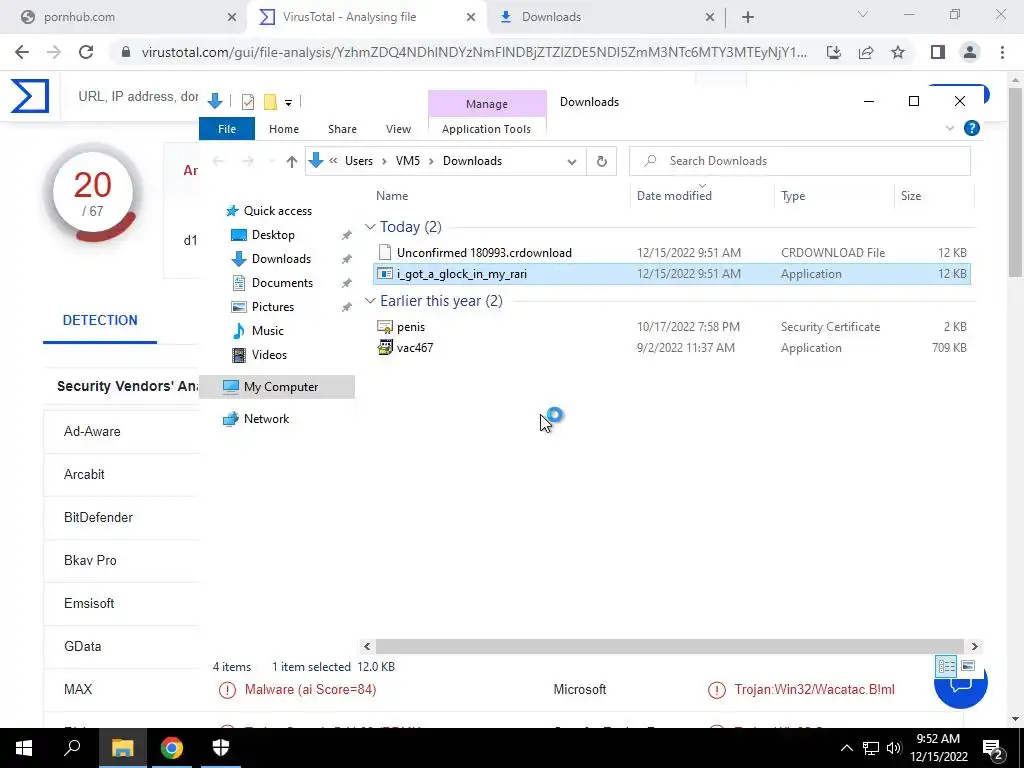This screenshot has width=1024, height=768.
Task: Open the VirusTotal logo home link
Action: [30, 96]
